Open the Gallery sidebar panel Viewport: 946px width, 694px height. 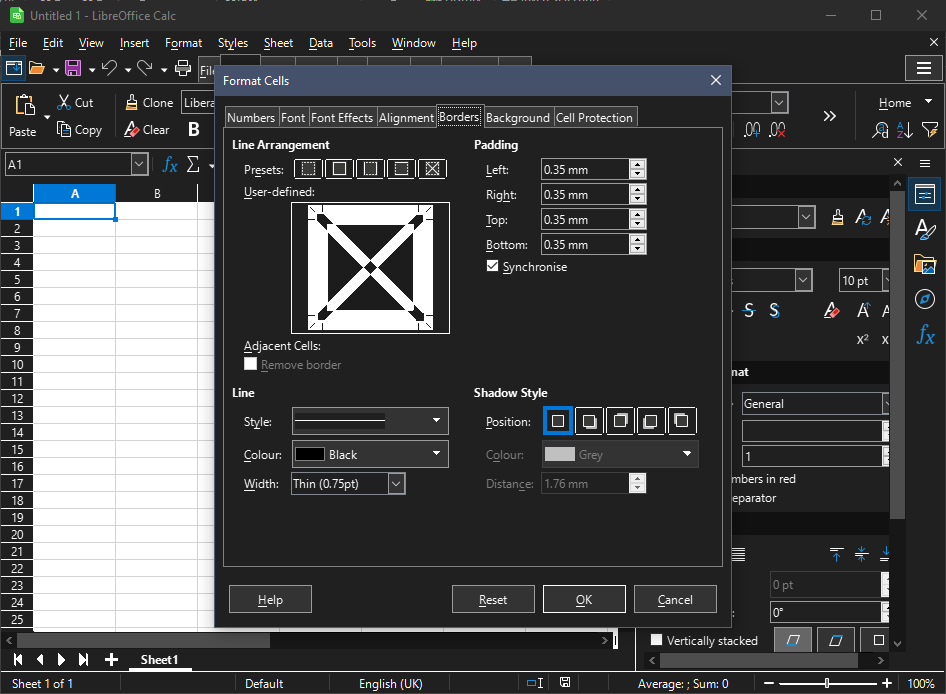point(925,264)
